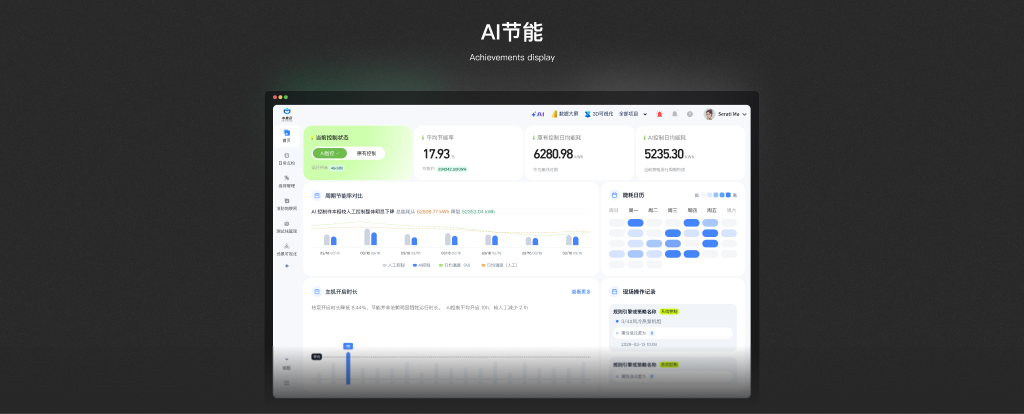Expand the 全部项目 project dropdown
The height and width of the screenshot is (414, 1024).
[633, 114]
